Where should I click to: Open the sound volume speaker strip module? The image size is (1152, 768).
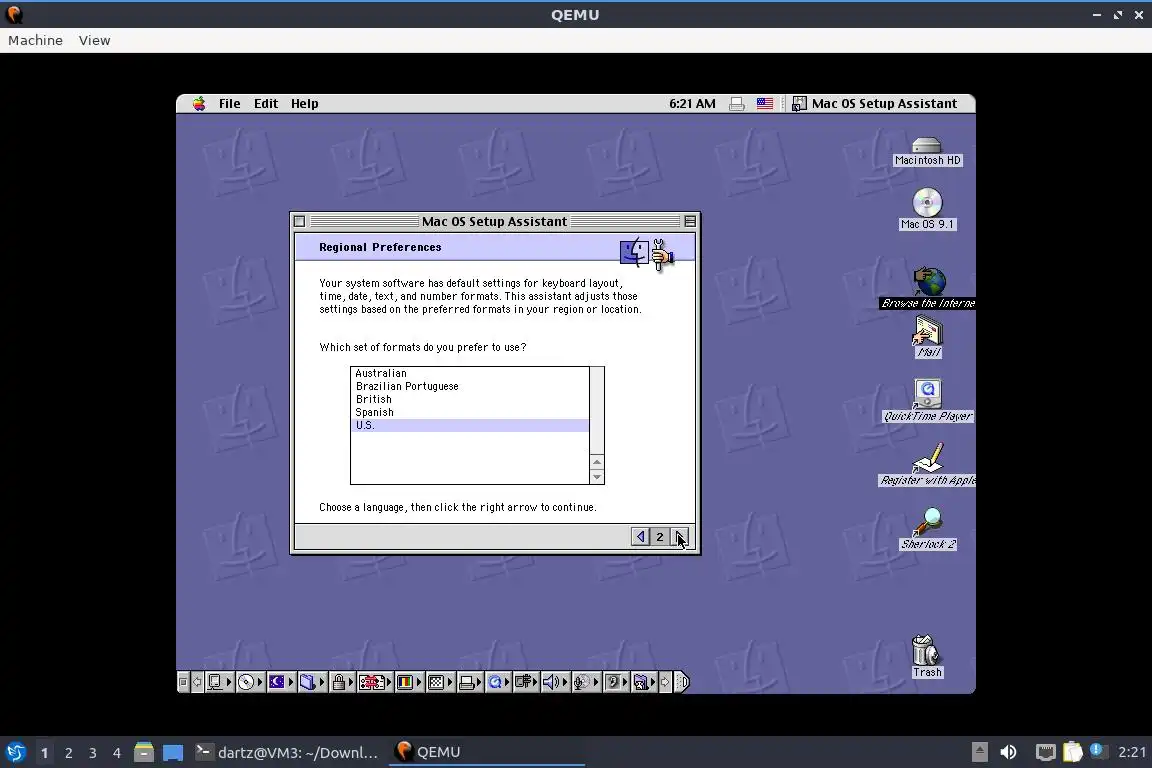[555, 682]
